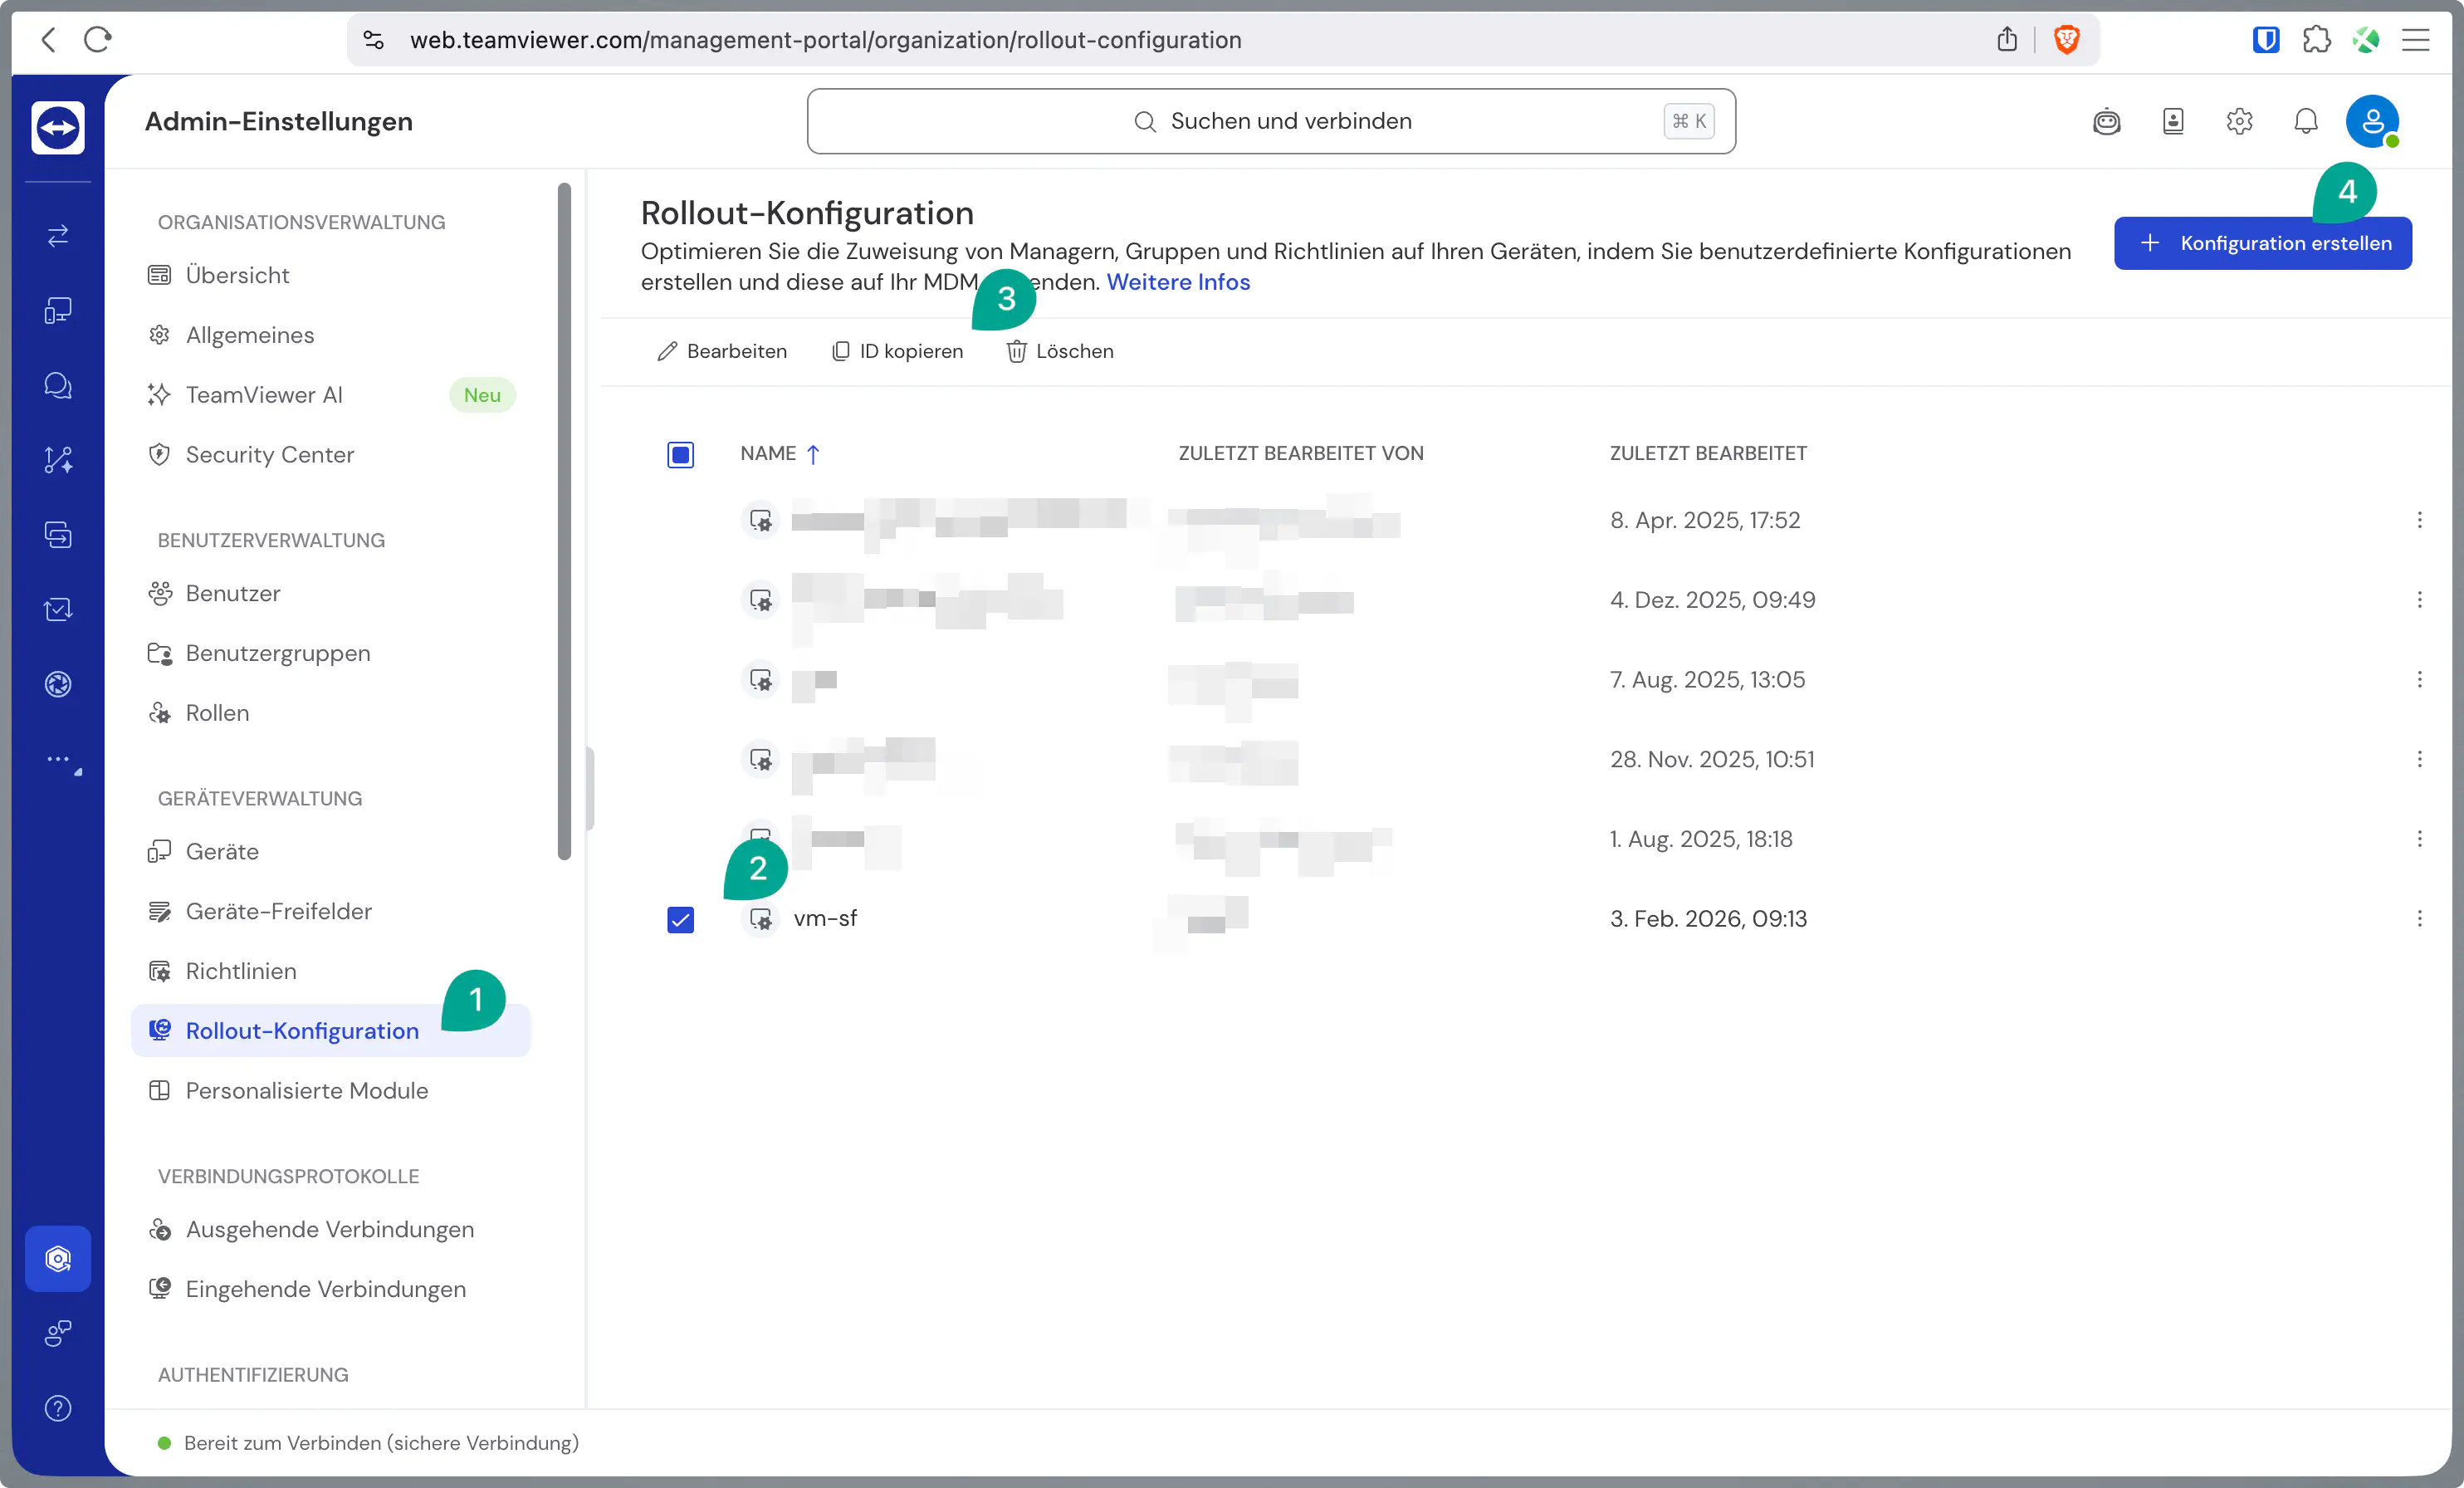Uncheck the vm-sf row checkbox

pyautogui.click(x=680, y=919)
